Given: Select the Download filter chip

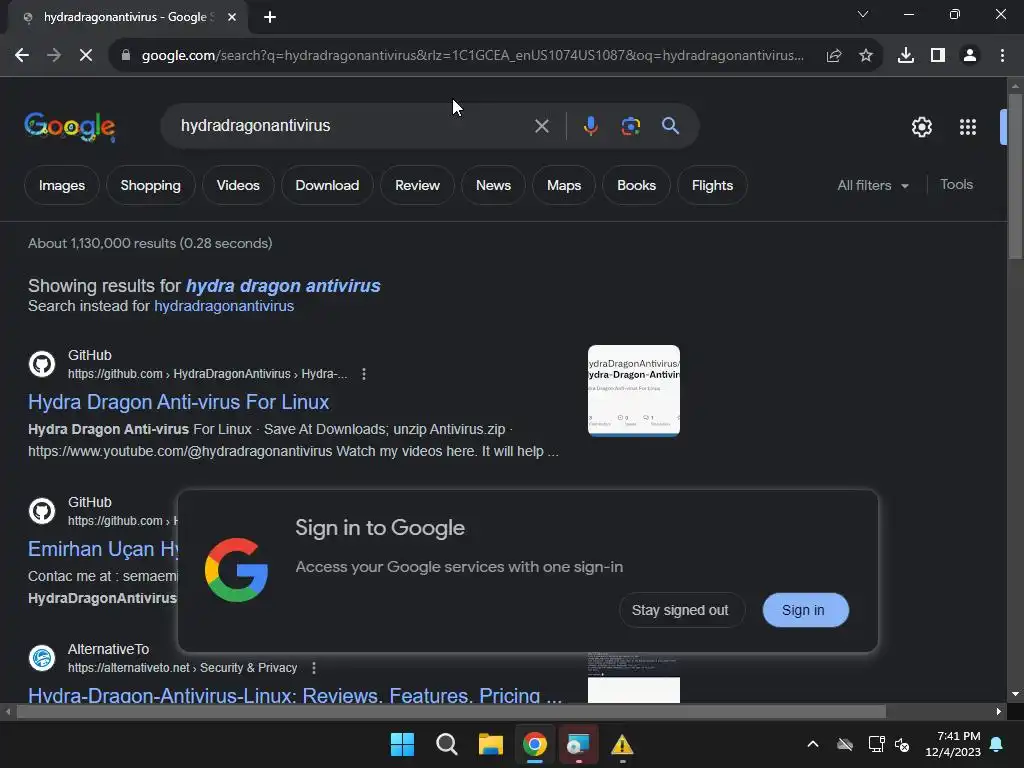Looking at the screenshot, I should [327, 185].
